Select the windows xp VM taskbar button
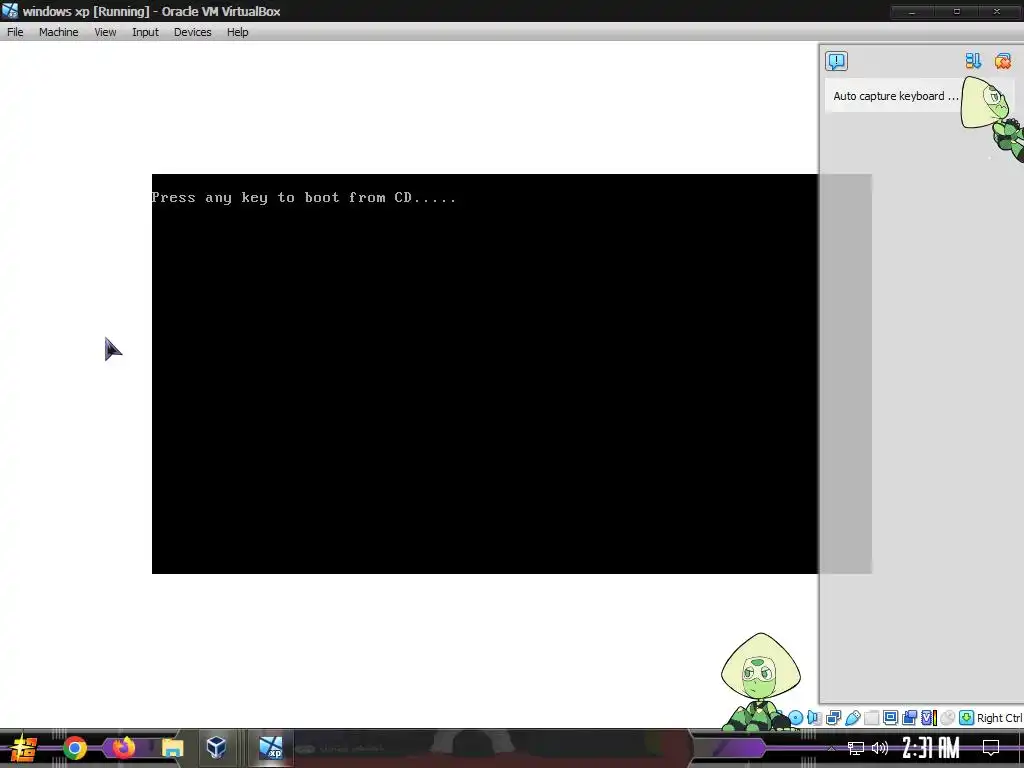 click(270, 747)
